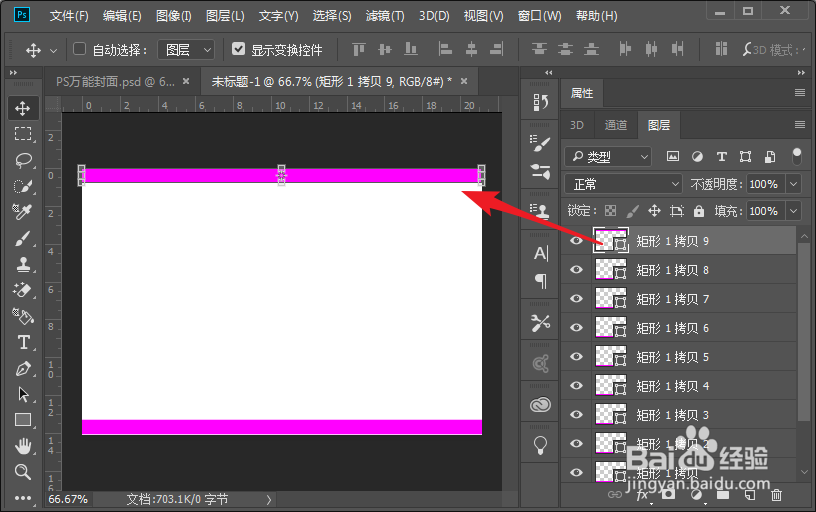Select layer thumbnail of 矩形 1 拷贝 3

(x=611, y=415)
